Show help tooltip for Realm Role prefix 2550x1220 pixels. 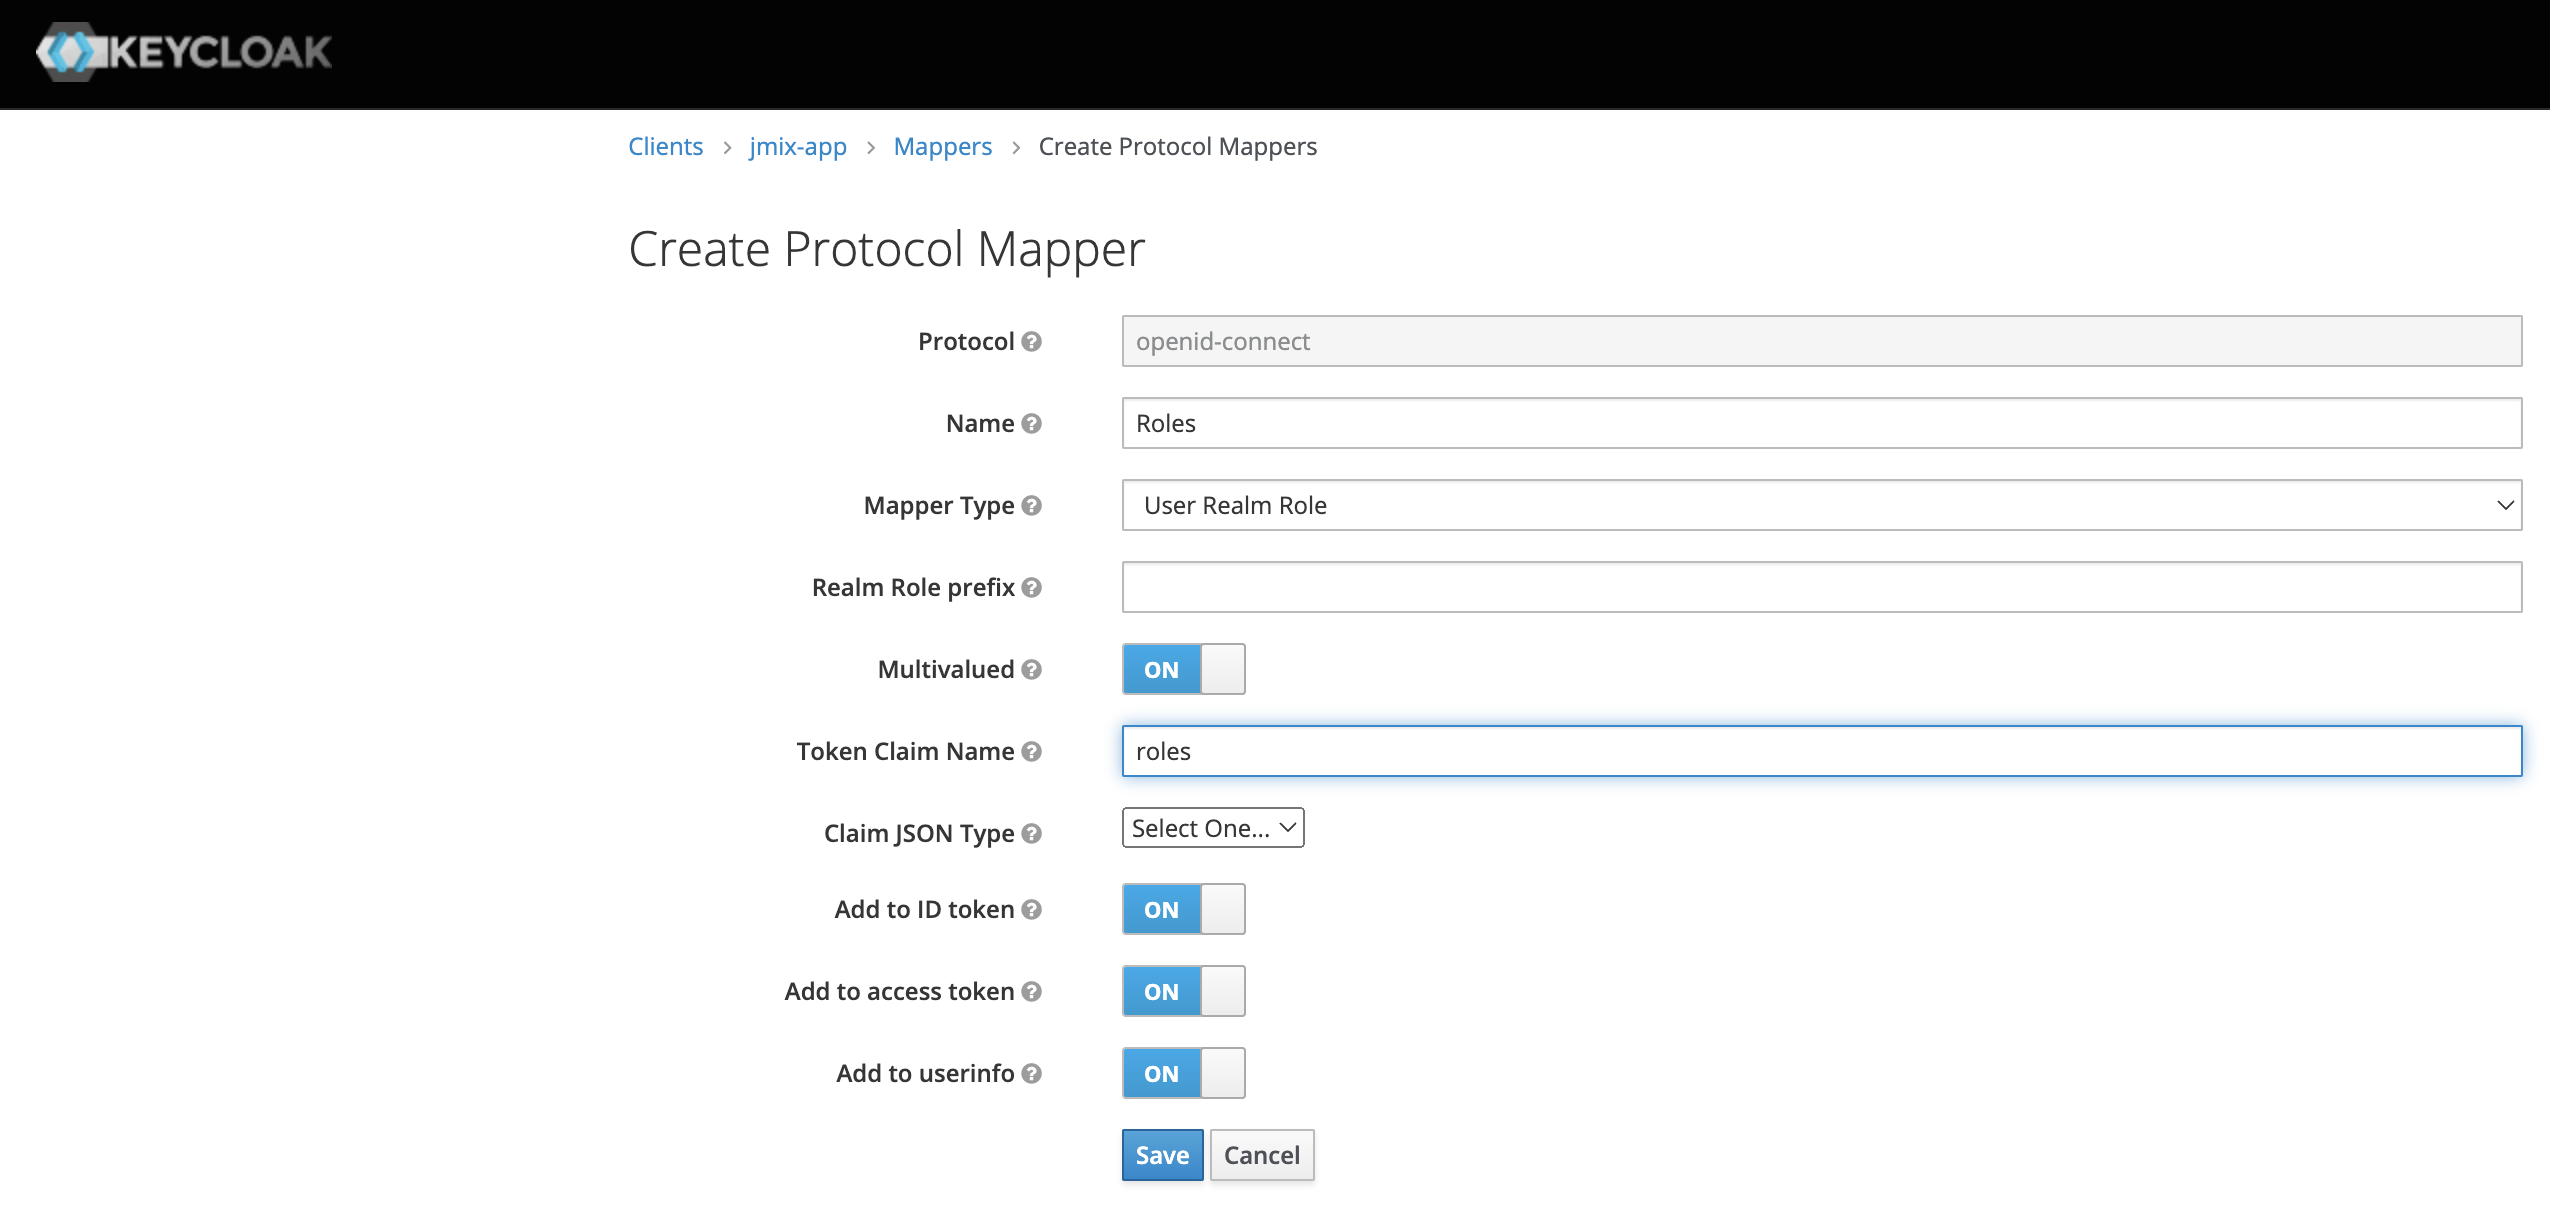point(1032,588)
